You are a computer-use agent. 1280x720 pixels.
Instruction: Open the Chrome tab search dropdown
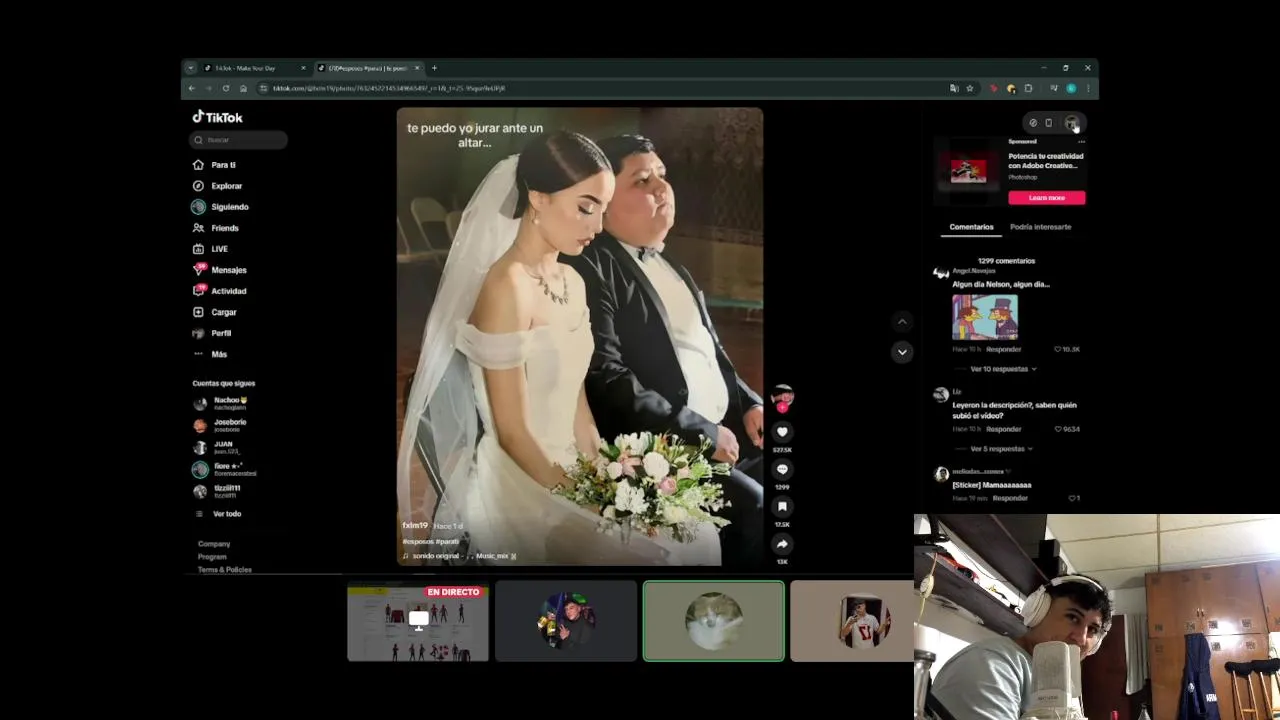(190, 68)
